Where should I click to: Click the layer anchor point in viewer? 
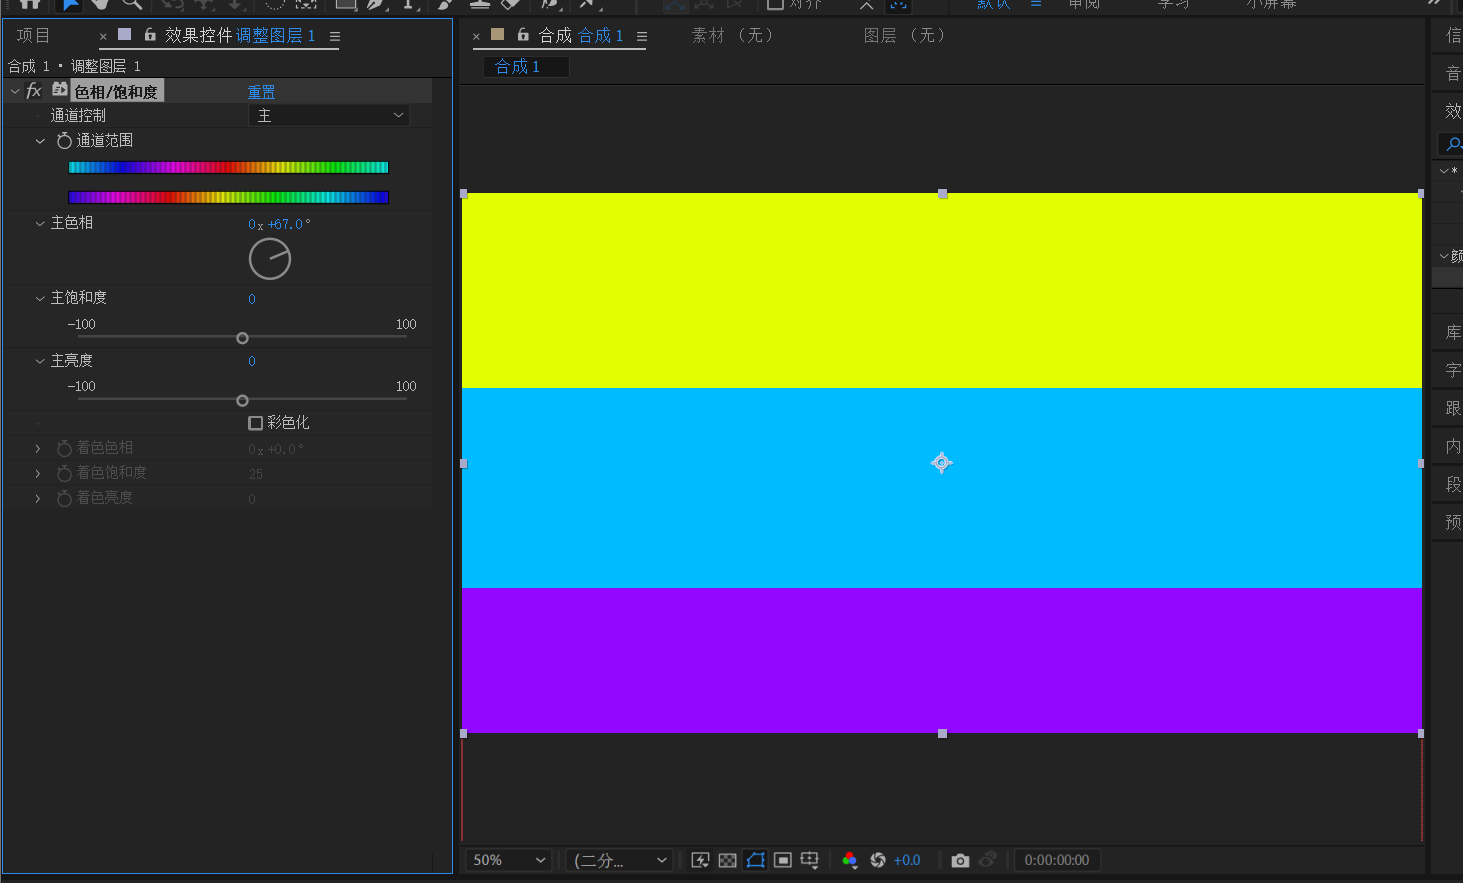942,463
